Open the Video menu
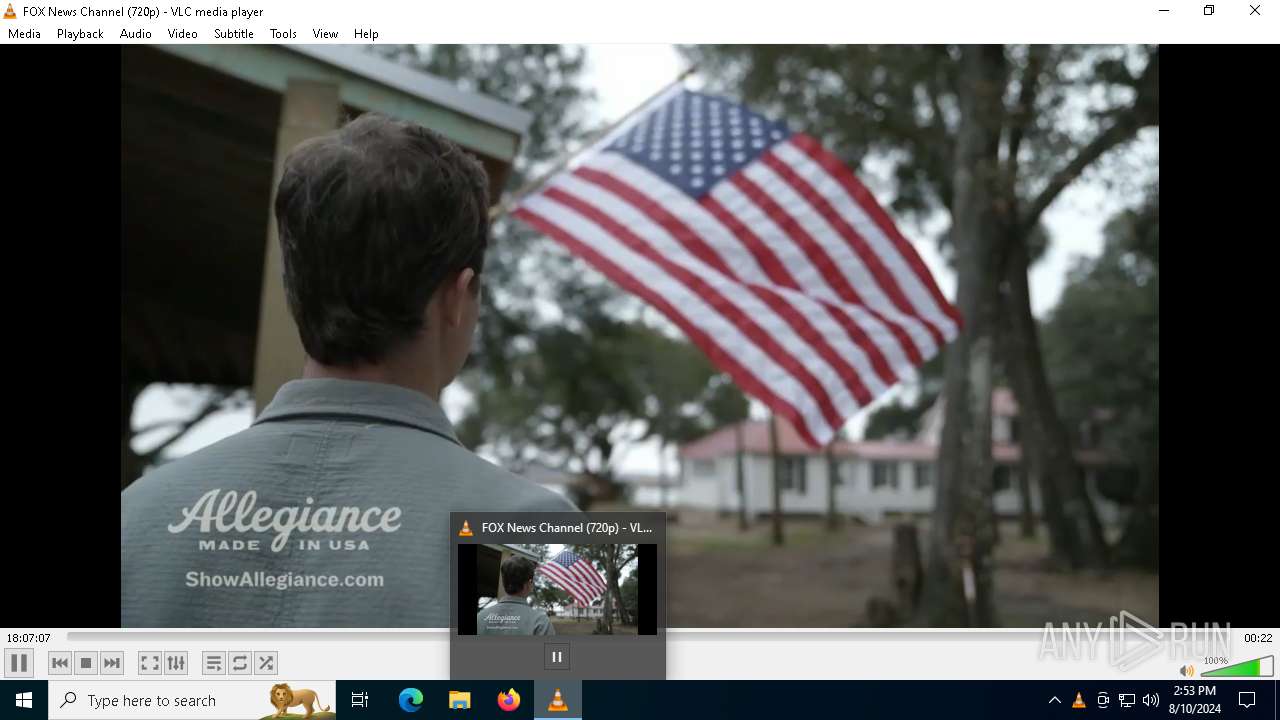The height and width of the screenshot is (720, 1280). [x=183, y=34]
